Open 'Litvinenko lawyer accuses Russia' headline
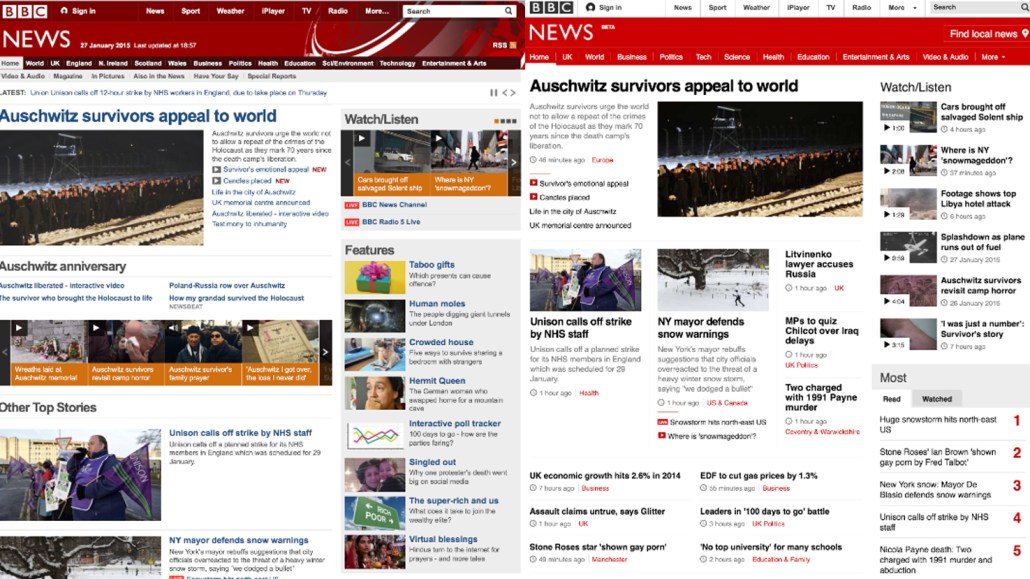The width and height of the screenshot is (1030, 579). pos(819,264)
